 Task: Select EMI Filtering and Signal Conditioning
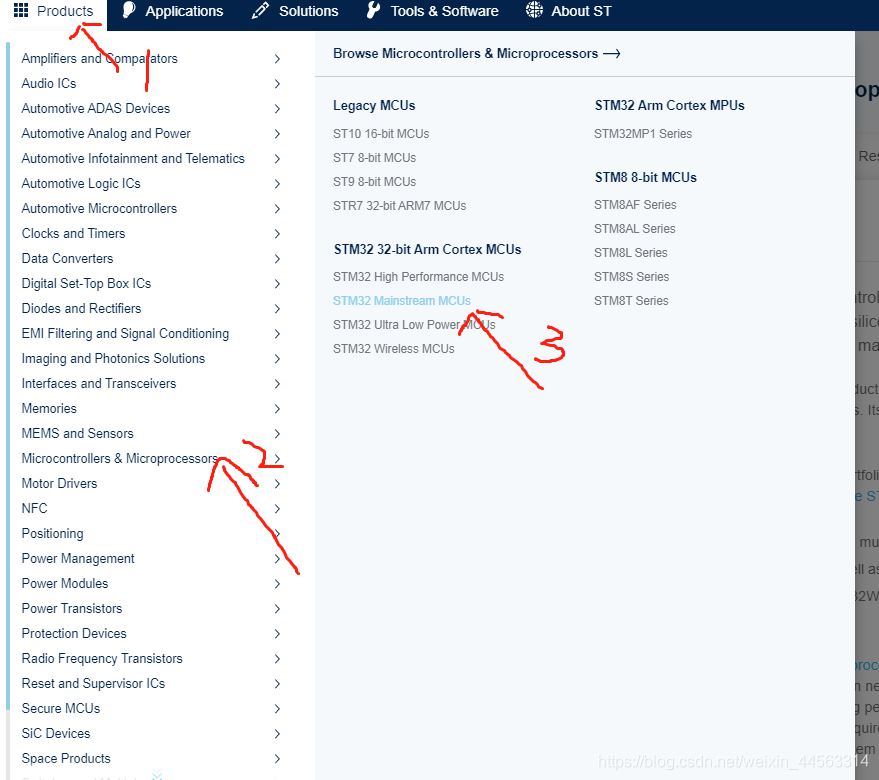tap(125, 334)
